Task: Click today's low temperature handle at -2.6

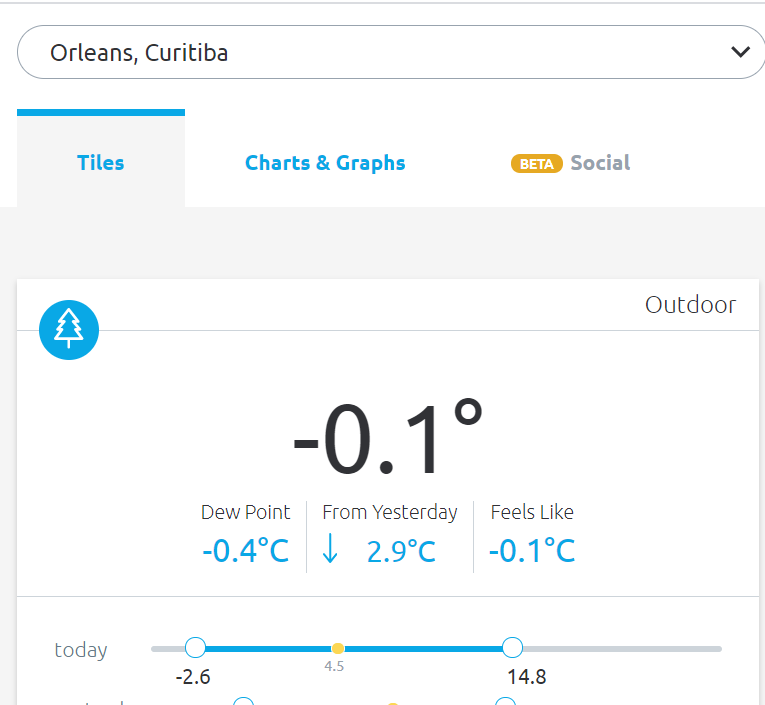Action: tap(196, 648)
